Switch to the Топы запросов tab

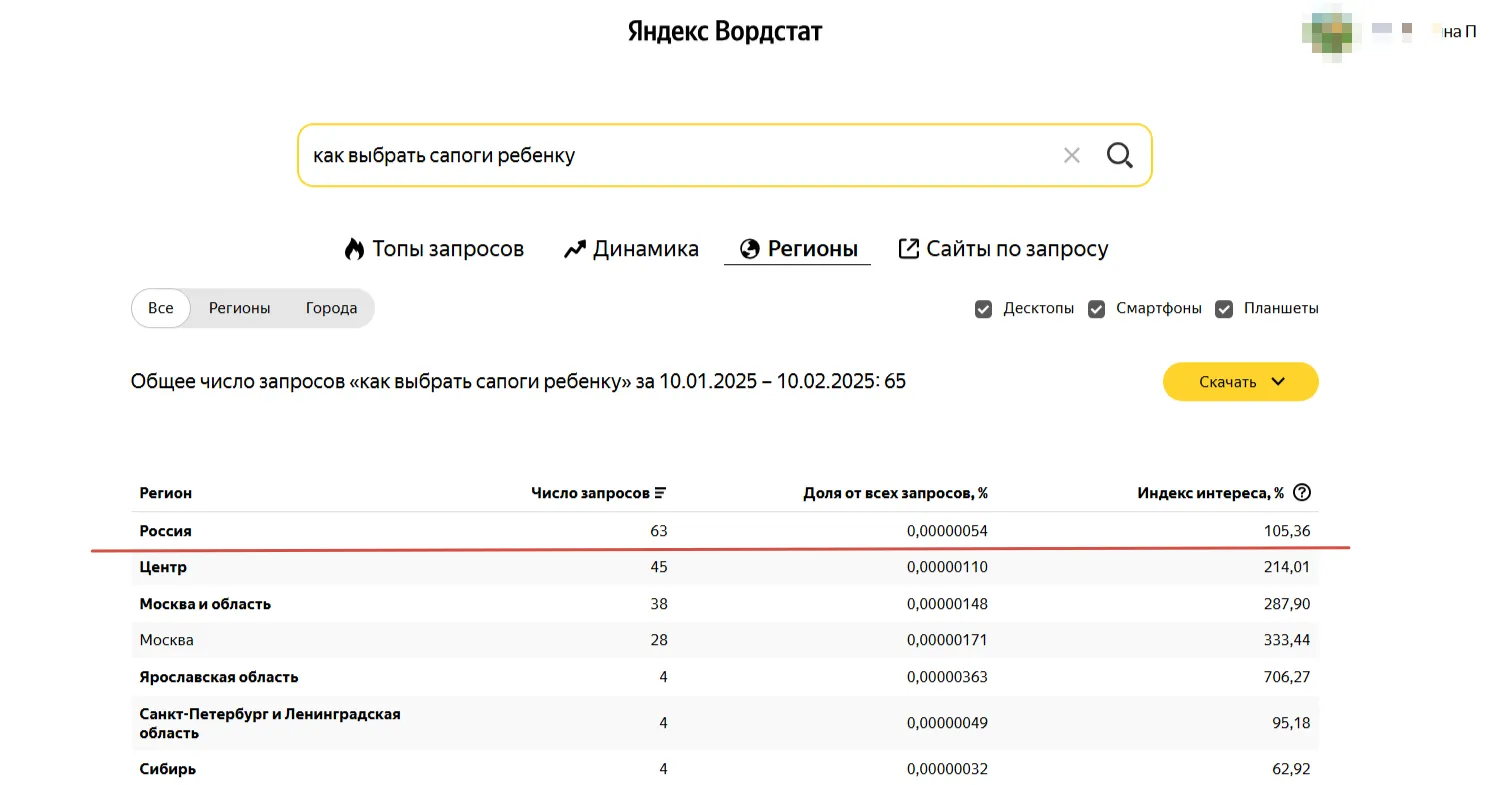pos(434,249)
